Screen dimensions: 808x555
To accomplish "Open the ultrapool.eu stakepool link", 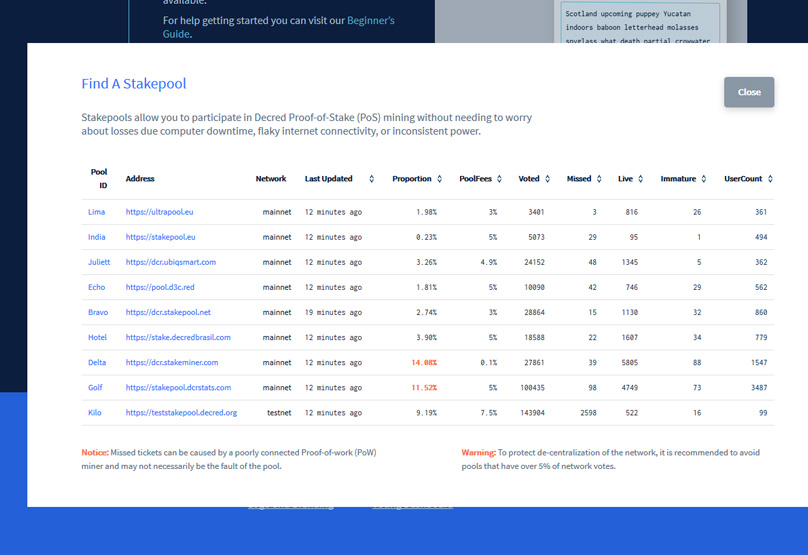I will (160, 212).
